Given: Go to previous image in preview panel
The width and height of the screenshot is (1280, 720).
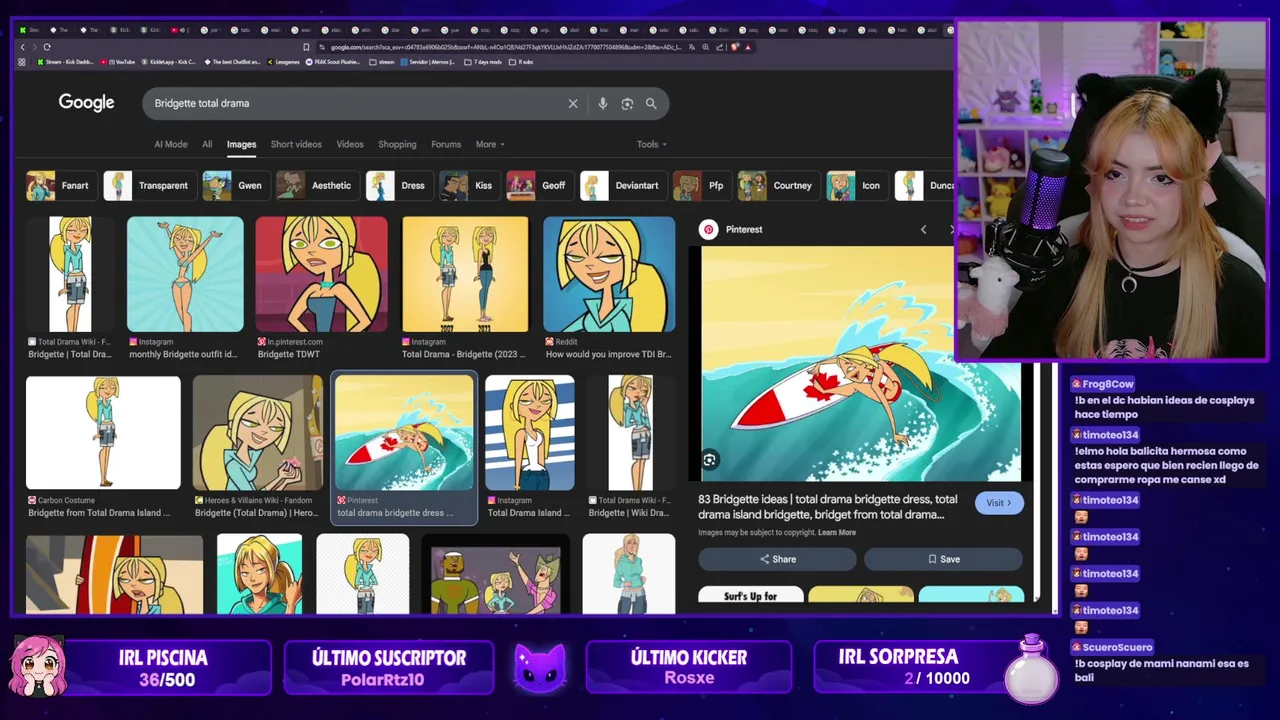Looking at the screenshot, I should 923,229.
